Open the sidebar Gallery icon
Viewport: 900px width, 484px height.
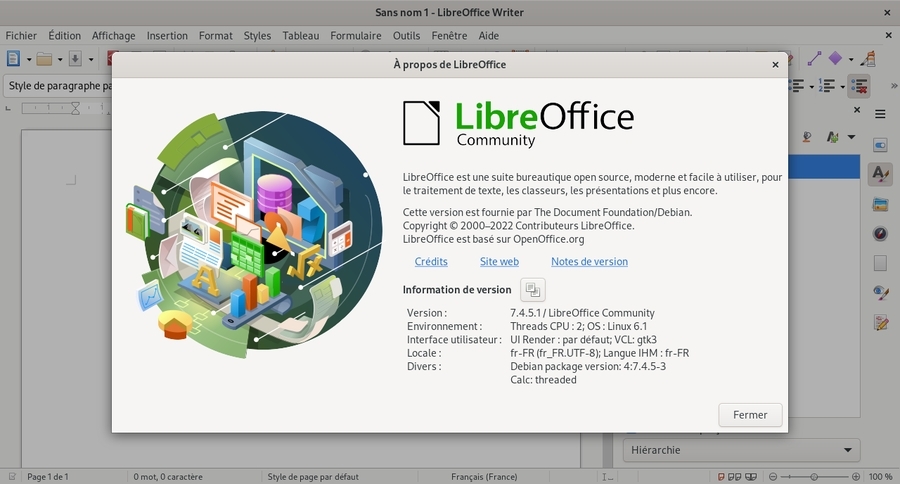point(880,204)
